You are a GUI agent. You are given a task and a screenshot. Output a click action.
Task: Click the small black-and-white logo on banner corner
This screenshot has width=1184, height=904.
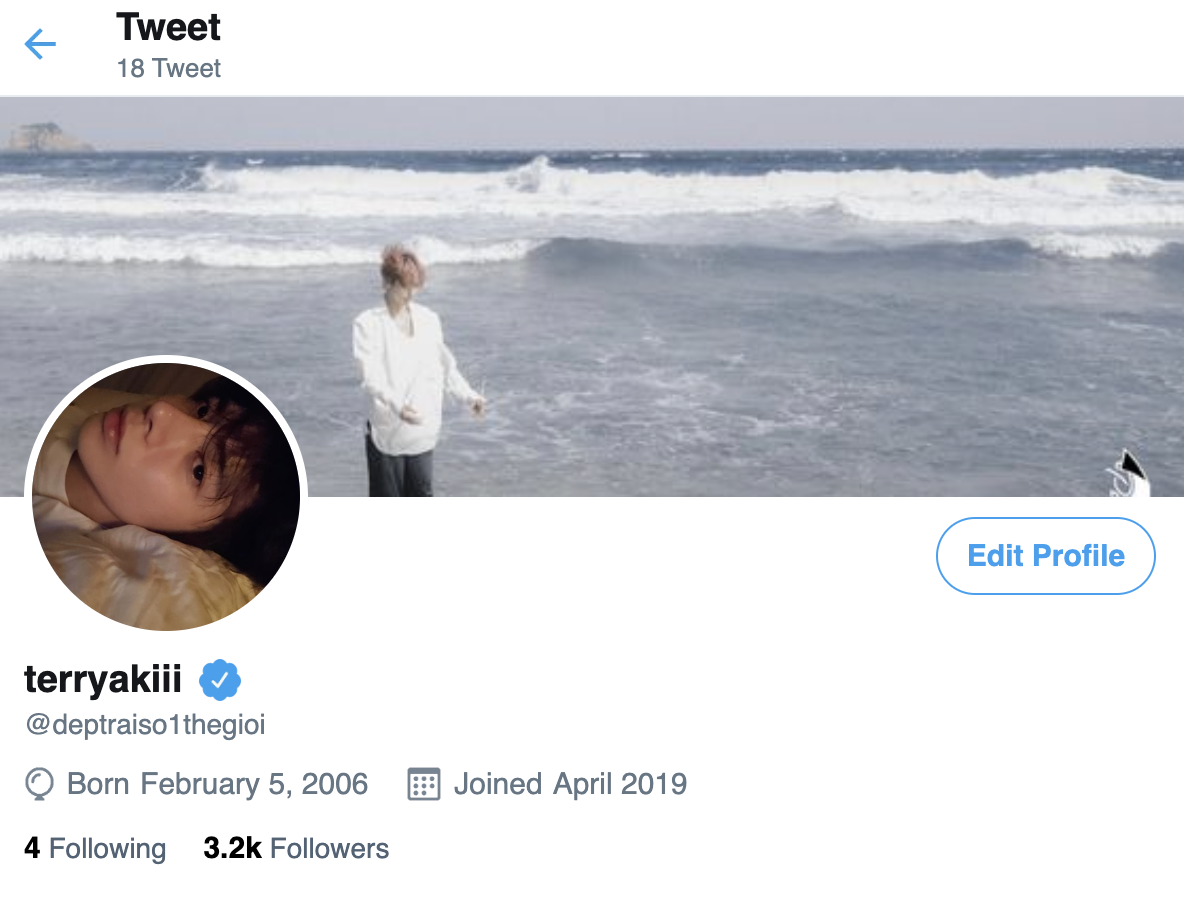(x=1129, y=474)
